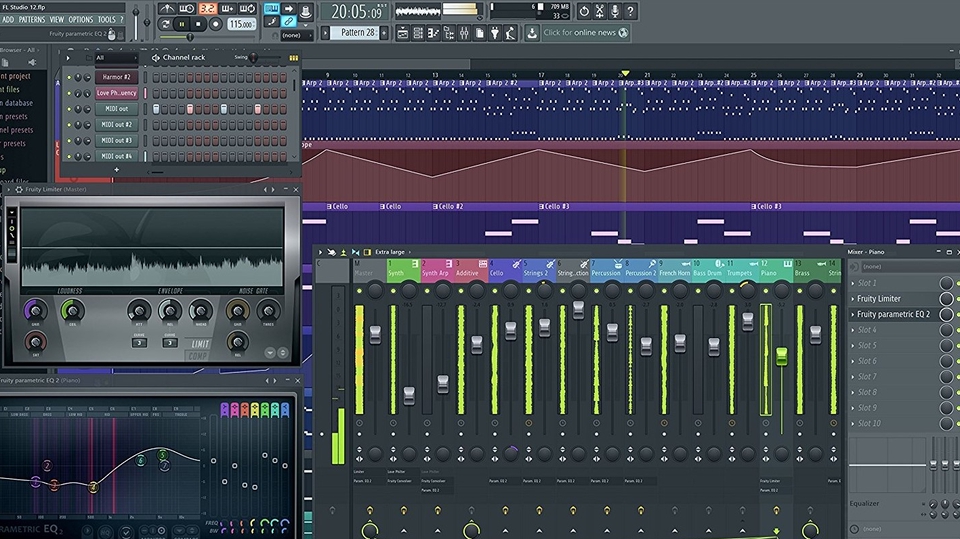The image size is (960, 539).
Task: Toggle pattern/song loop mode button
Action: 165,24
